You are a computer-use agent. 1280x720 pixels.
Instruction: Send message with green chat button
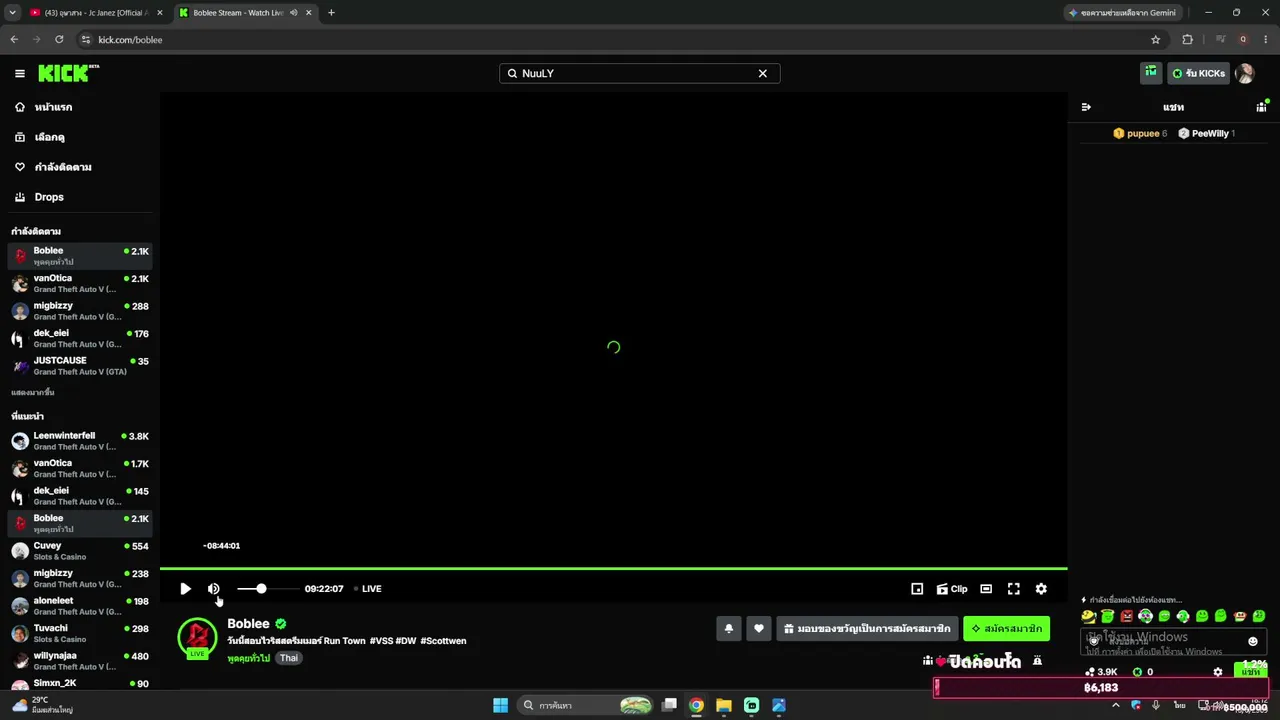click(1251, 671)
